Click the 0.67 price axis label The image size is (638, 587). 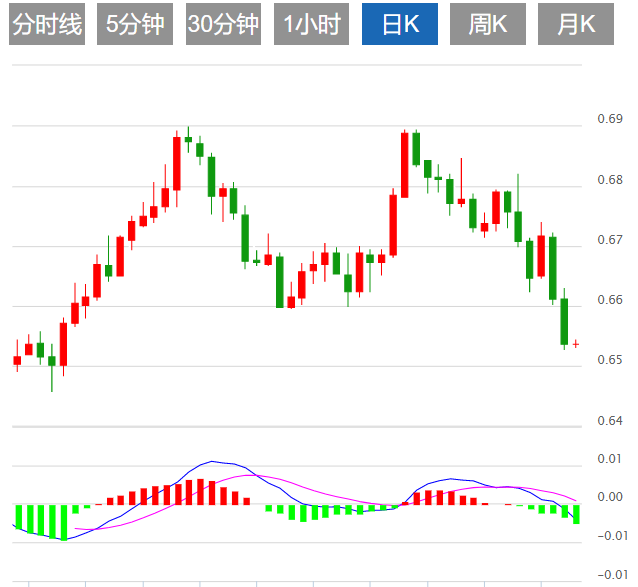pyautogui.click(x=610, y=240)
